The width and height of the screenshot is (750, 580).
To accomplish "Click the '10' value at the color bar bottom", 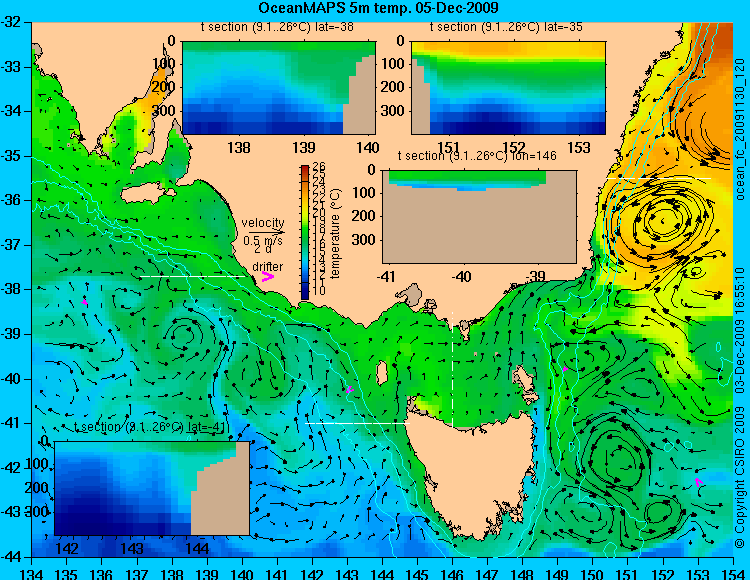I will [x=319, y=290].
